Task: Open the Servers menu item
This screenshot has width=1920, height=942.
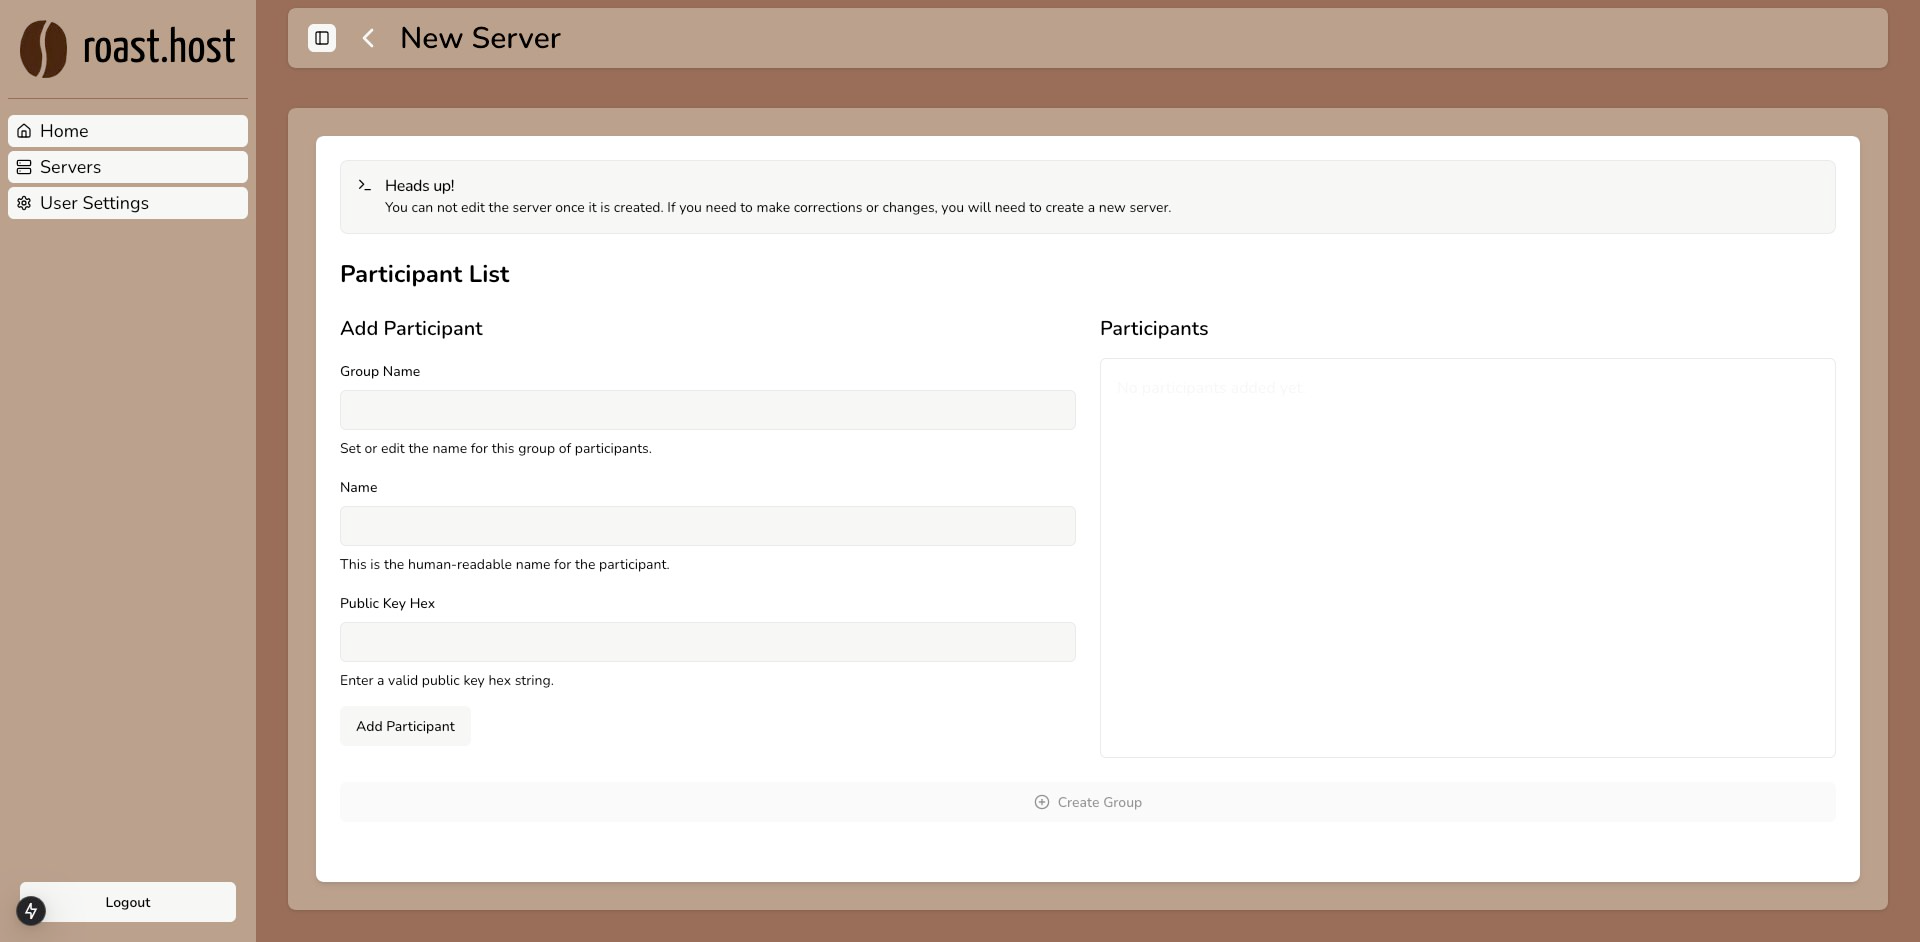Action: [128, 167]
